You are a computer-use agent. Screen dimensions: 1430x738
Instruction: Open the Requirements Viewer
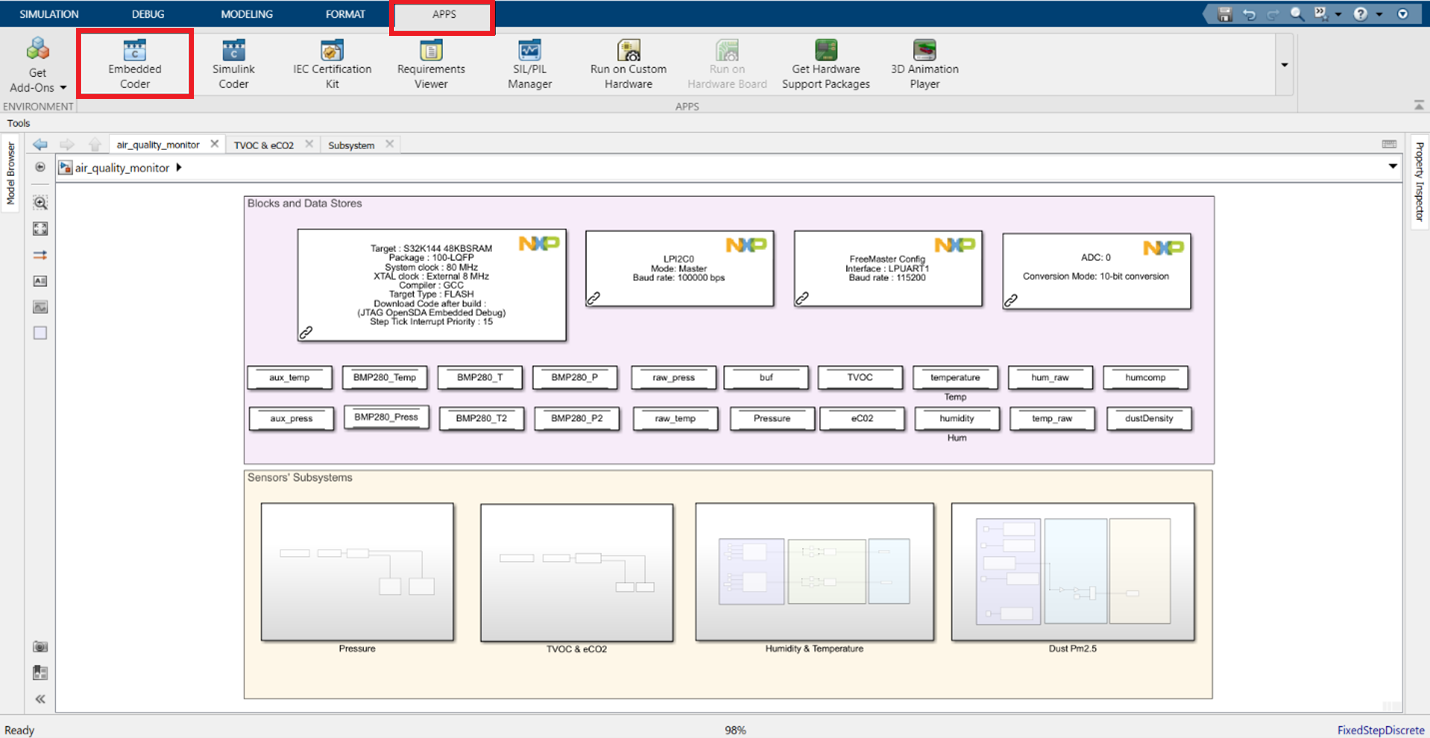click(x=430, y=63)
